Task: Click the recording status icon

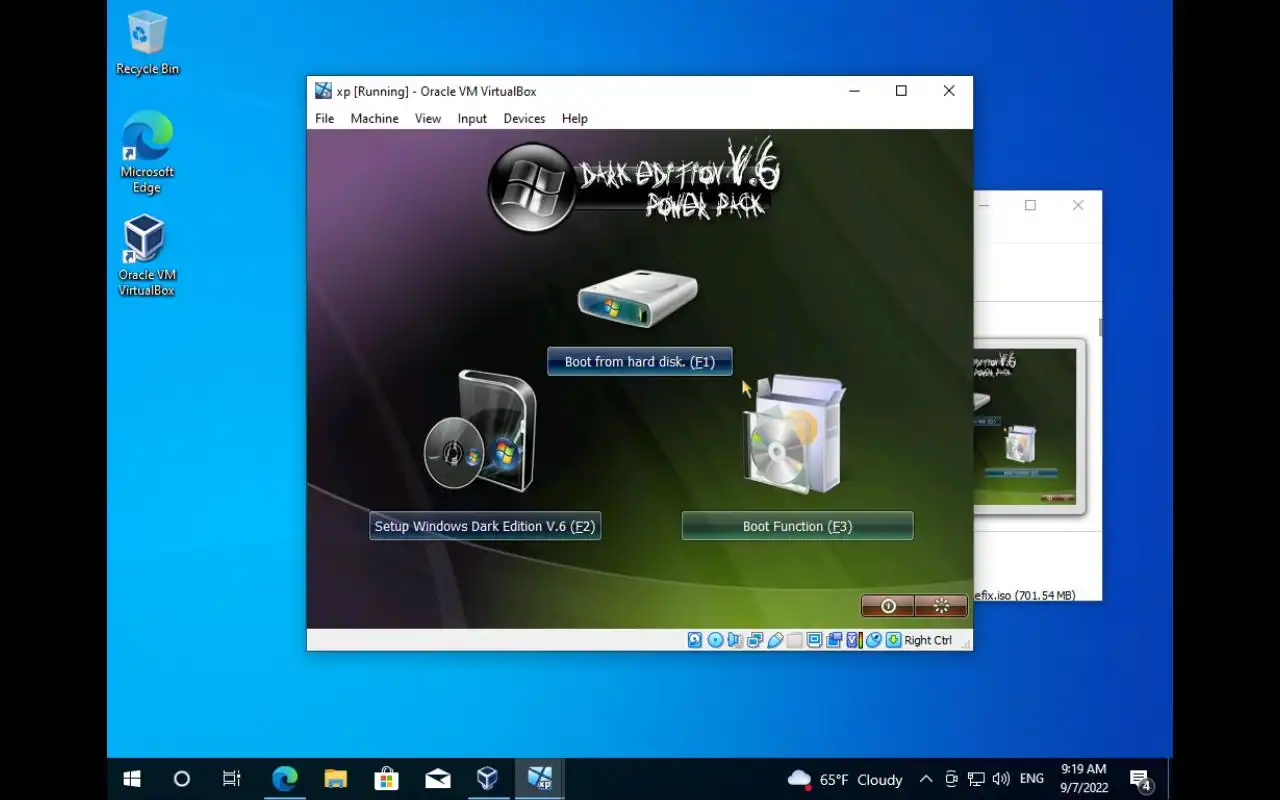Action: click(834, 640)
